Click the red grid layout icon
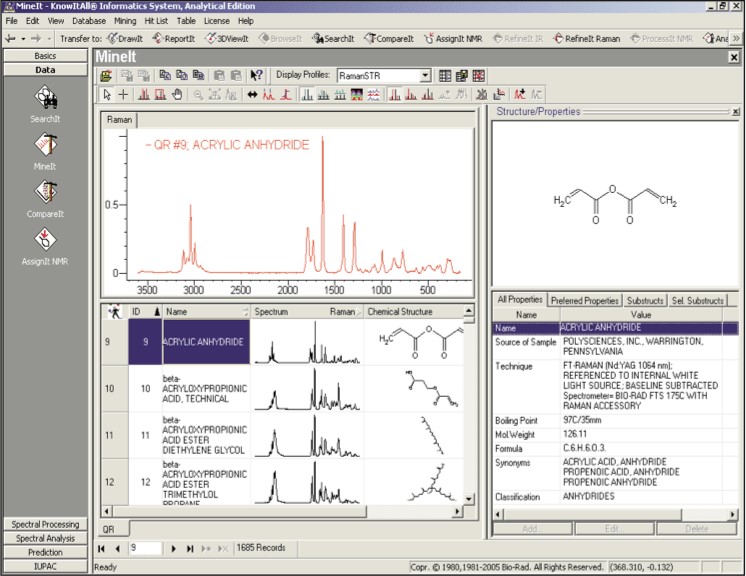Viewport: 746px width, 576px height. 479,76
